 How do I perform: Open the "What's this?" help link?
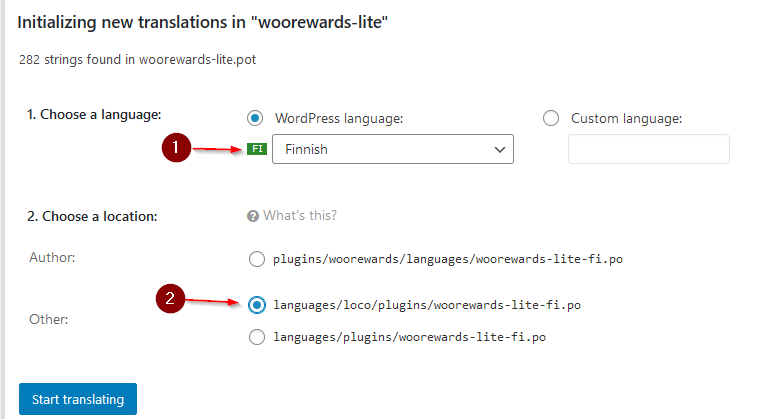300,215
